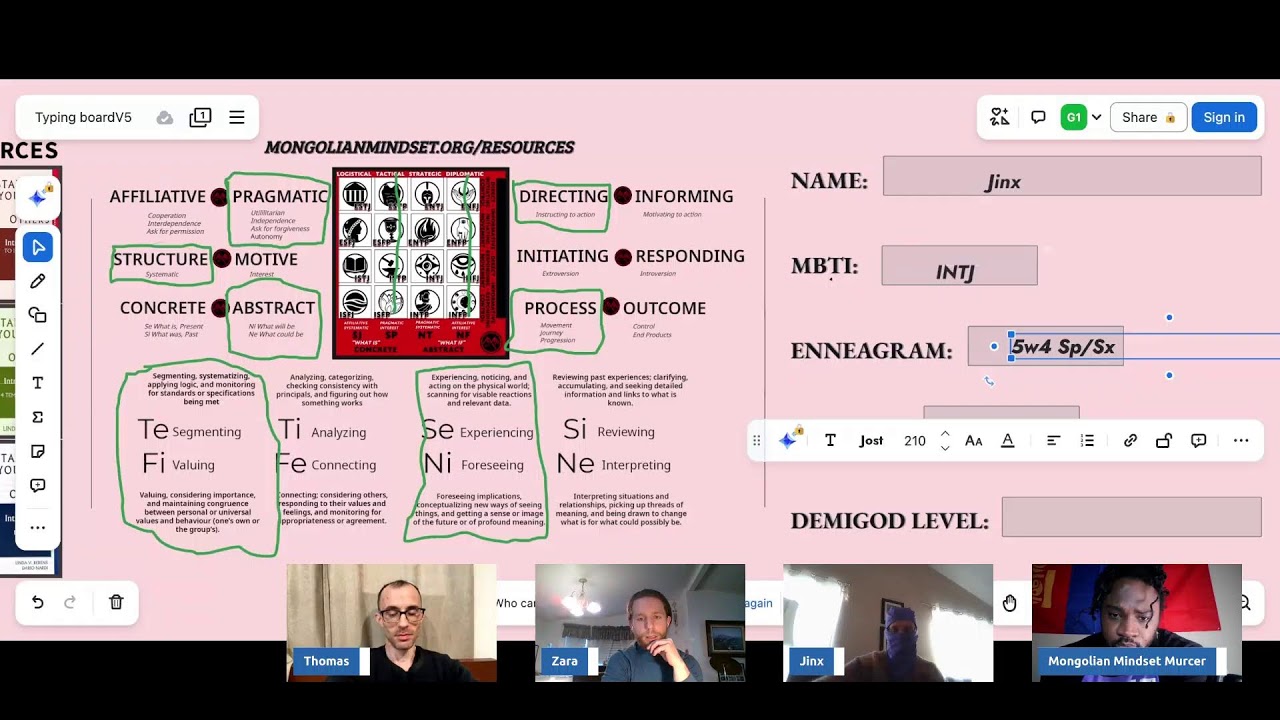Image resolution: width=1280 pixels, height=720 pixels.
Task: Click the text style T icon
Action: 830,440
